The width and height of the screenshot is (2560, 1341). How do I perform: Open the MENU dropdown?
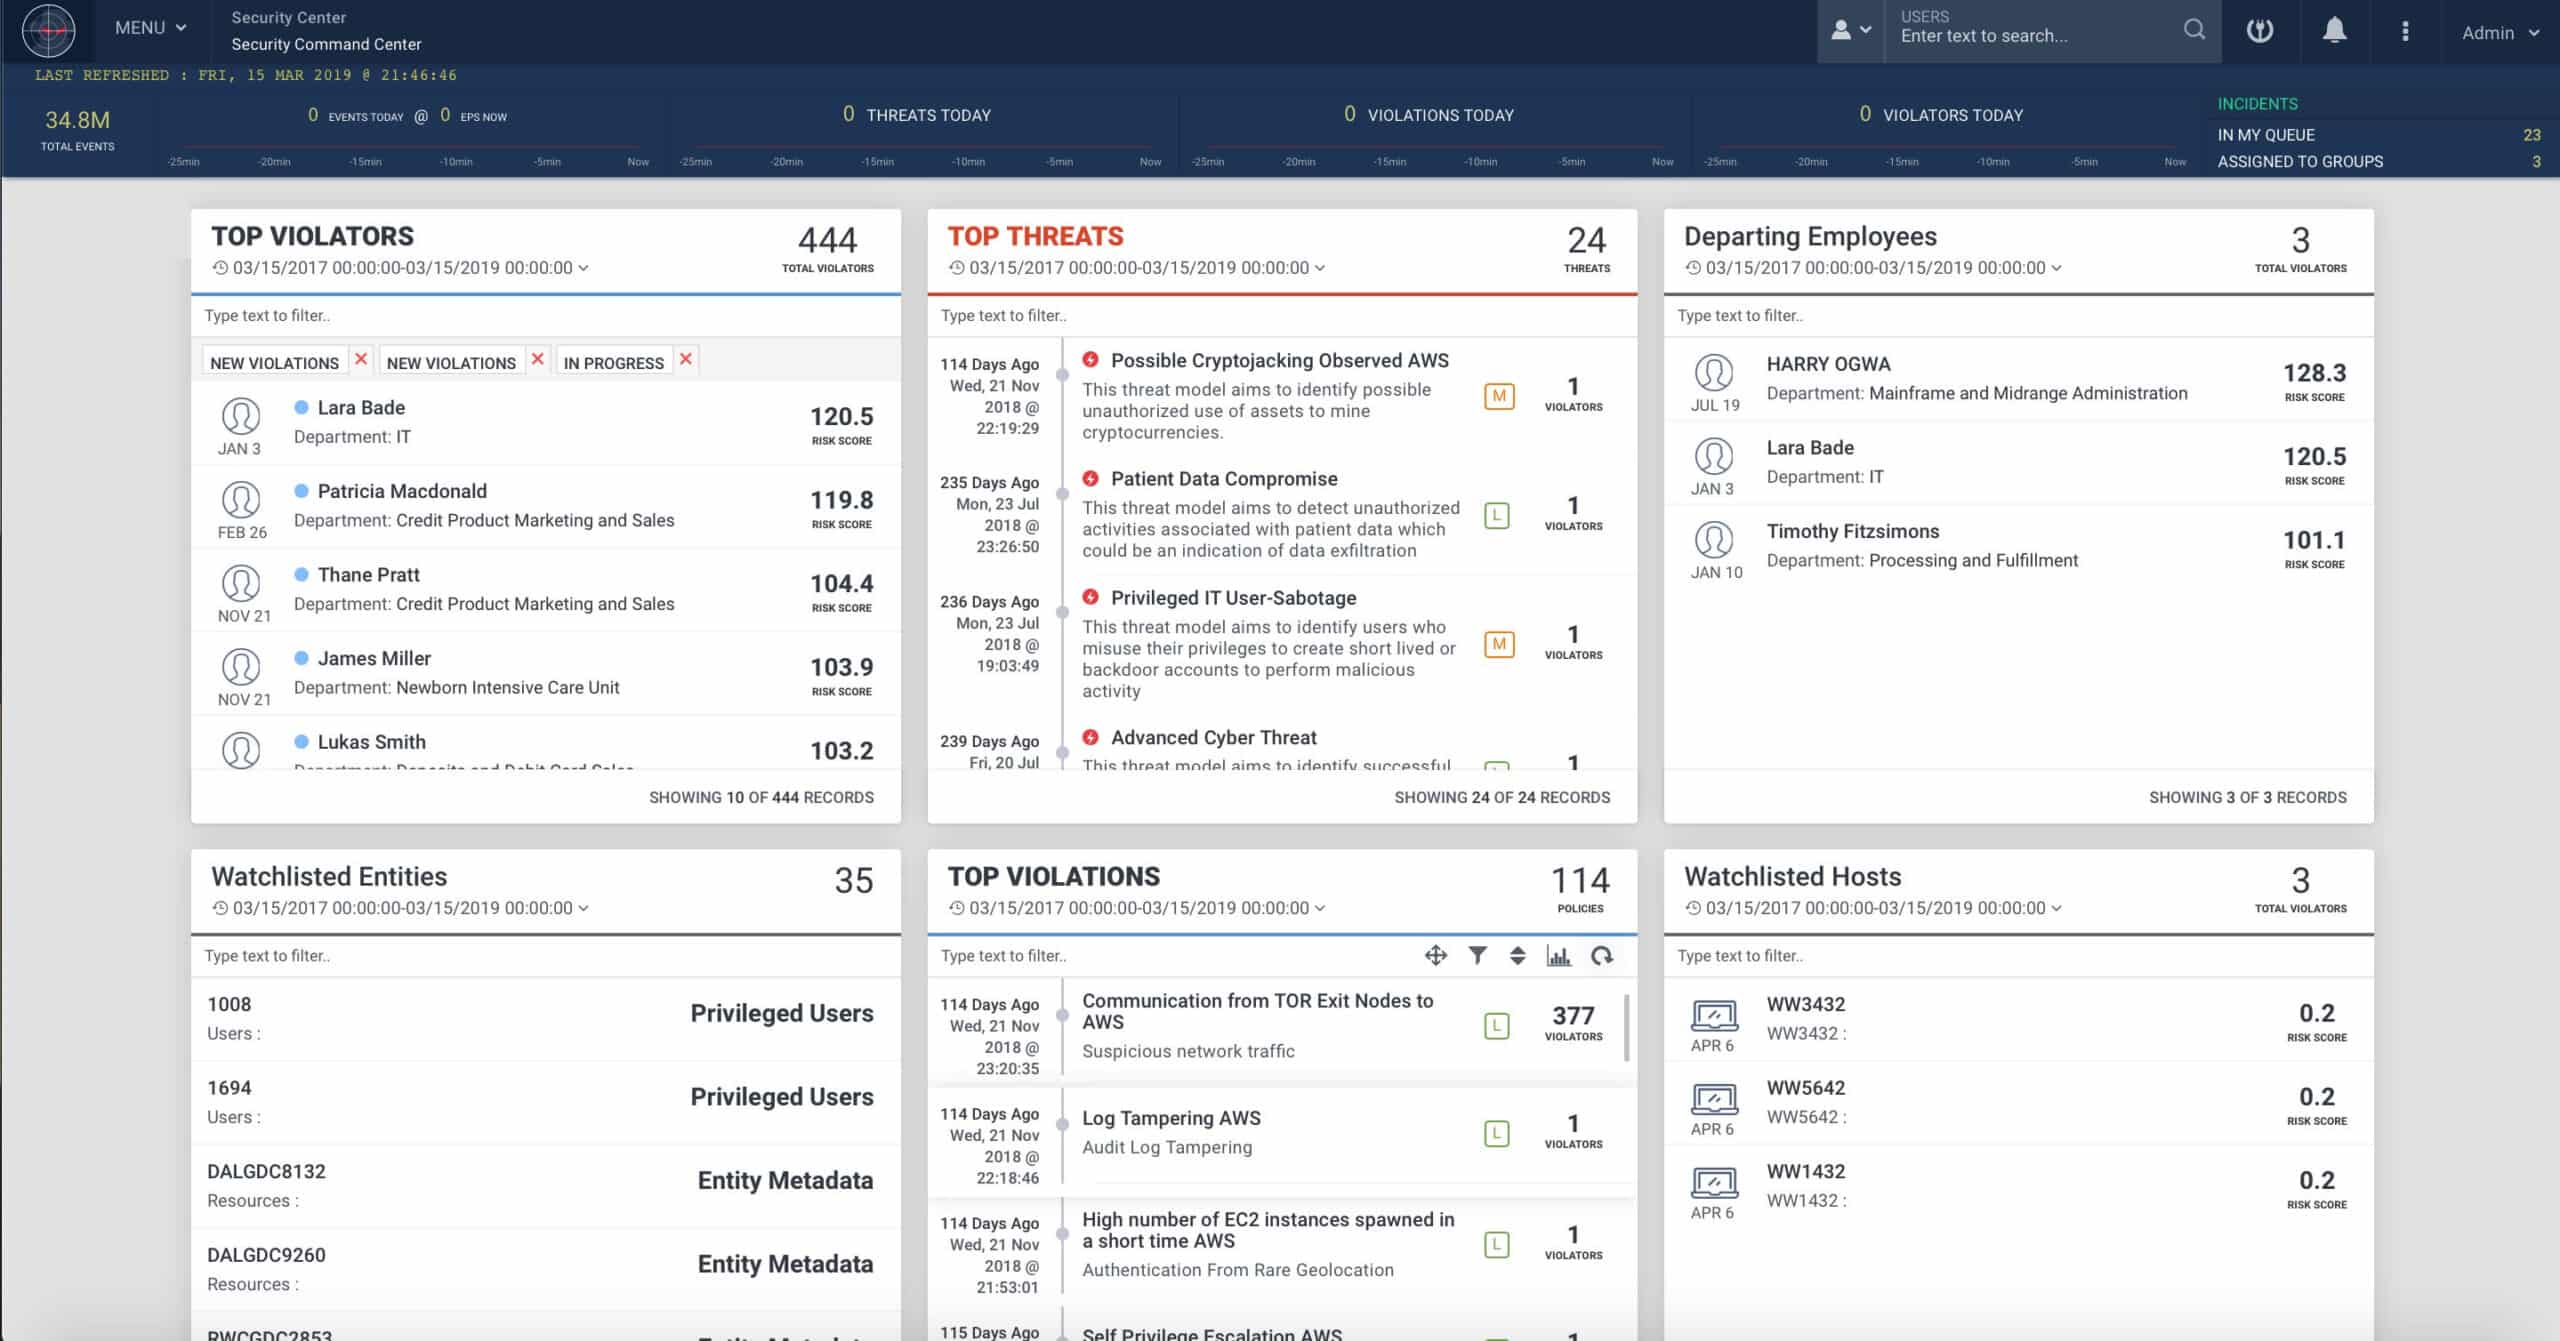point(150,28)
